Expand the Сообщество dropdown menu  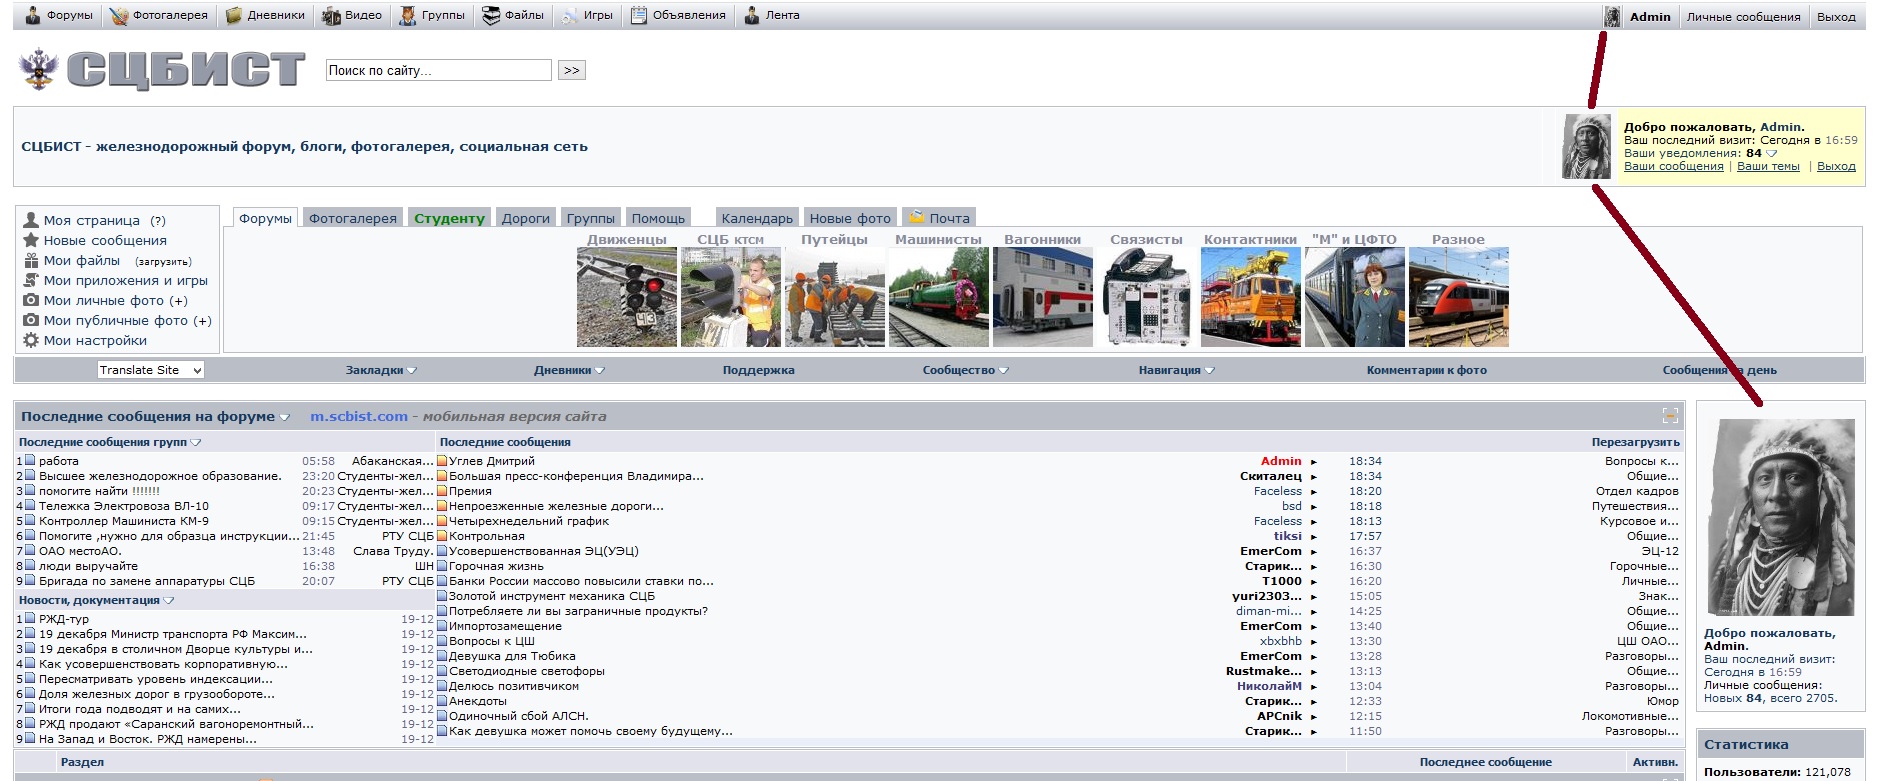click(x=965, y=370)
